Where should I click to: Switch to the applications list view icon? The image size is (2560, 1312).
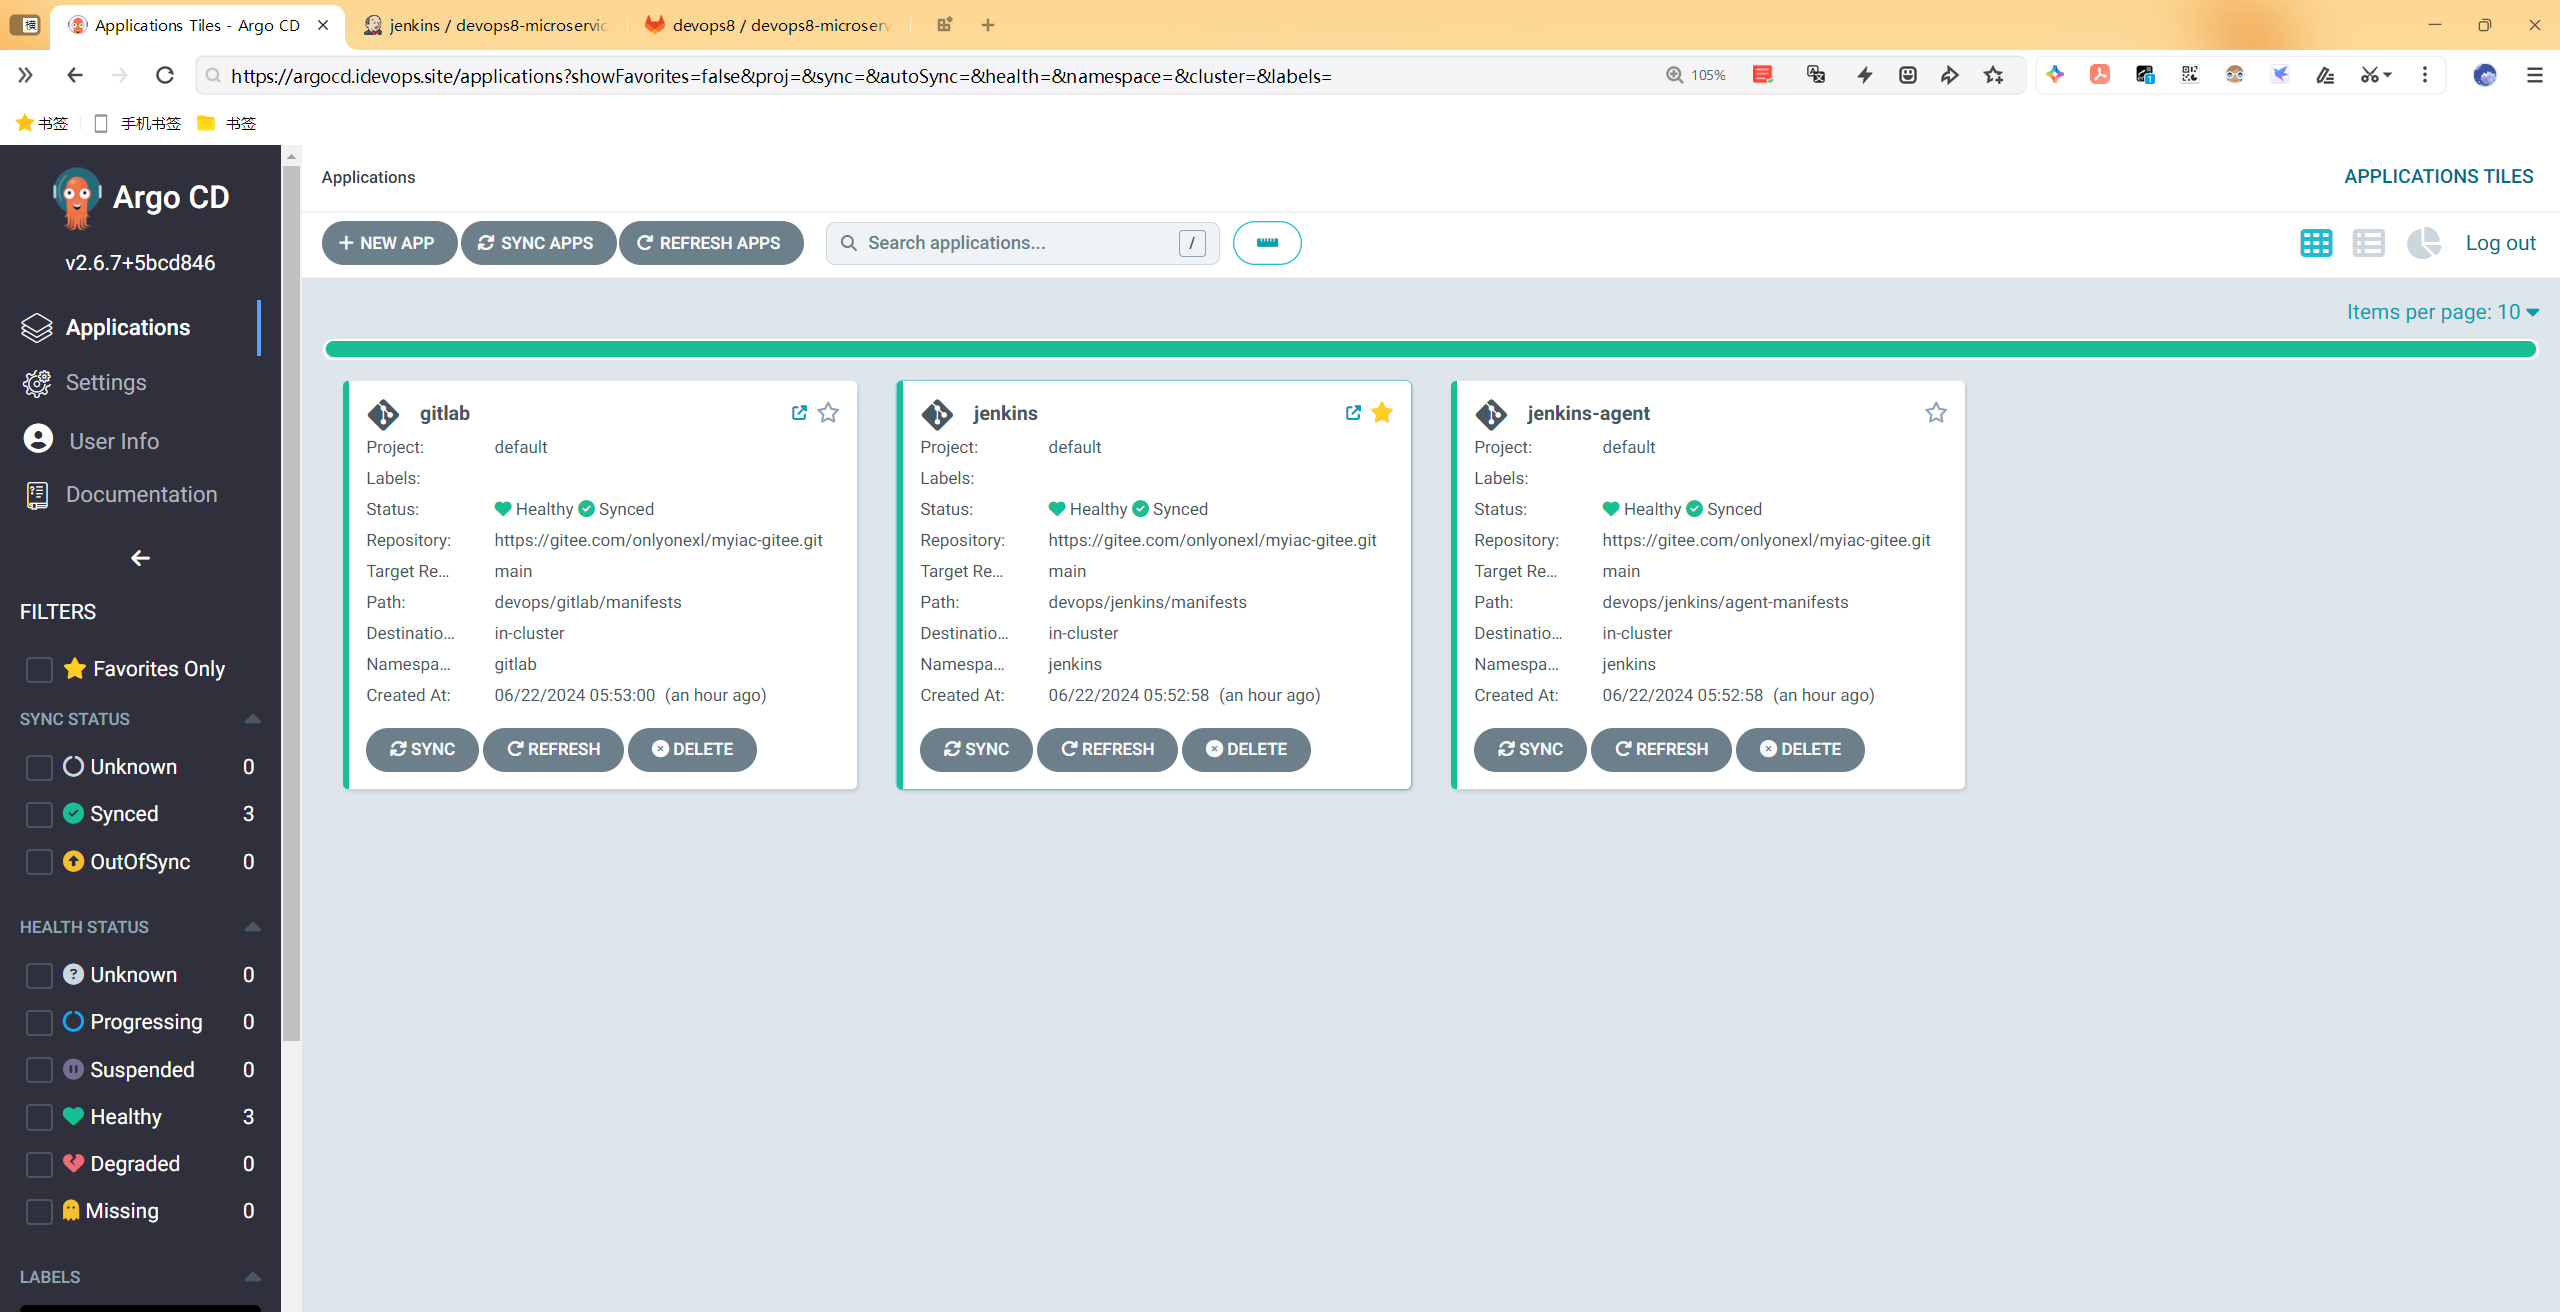click(2368, 243)
